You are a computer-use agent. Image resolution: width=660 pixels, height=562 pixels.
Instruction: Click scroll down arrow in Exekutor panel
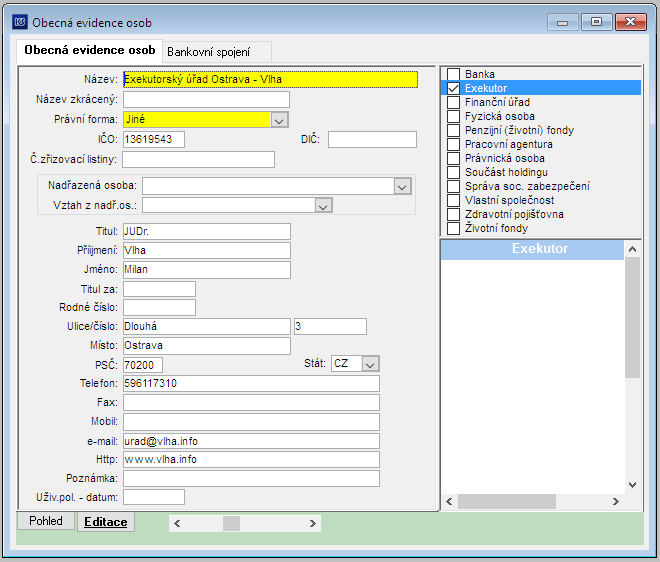[x=632, y=485]
